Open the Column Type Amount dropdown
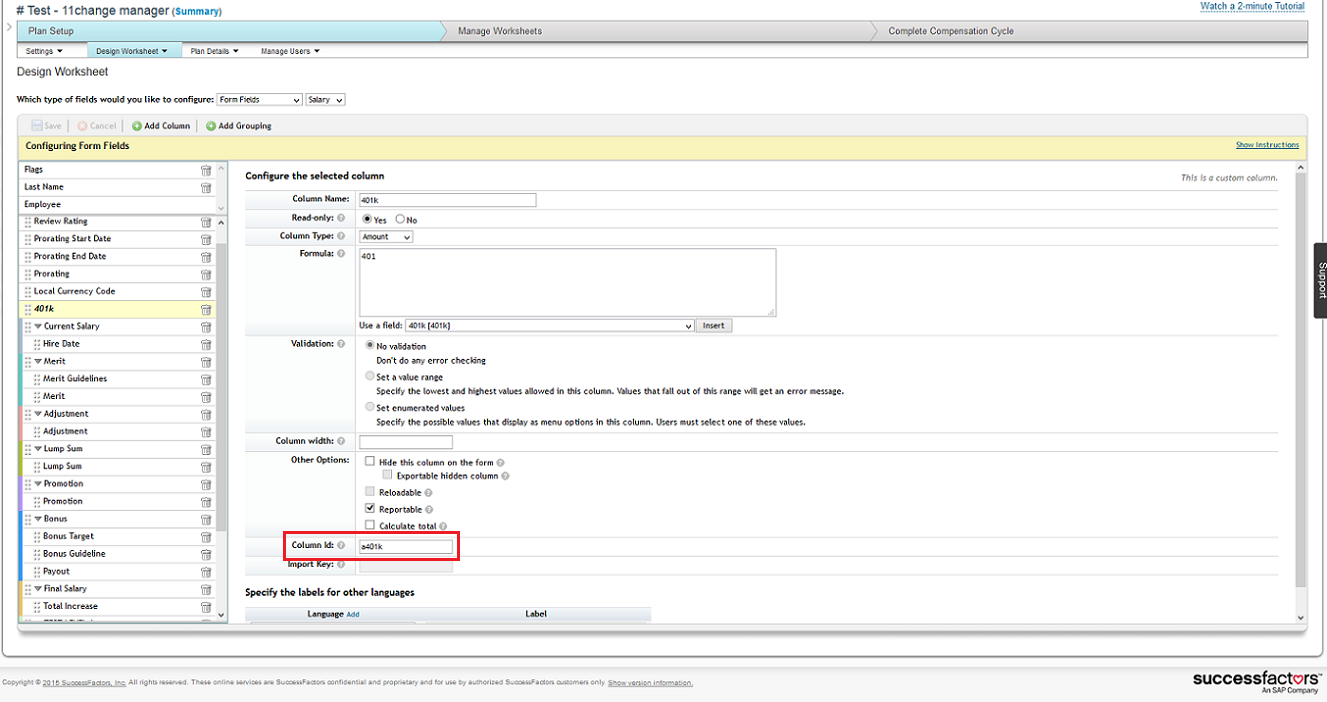The height and width of the screenshot is (702, 1327). [386, 237]
